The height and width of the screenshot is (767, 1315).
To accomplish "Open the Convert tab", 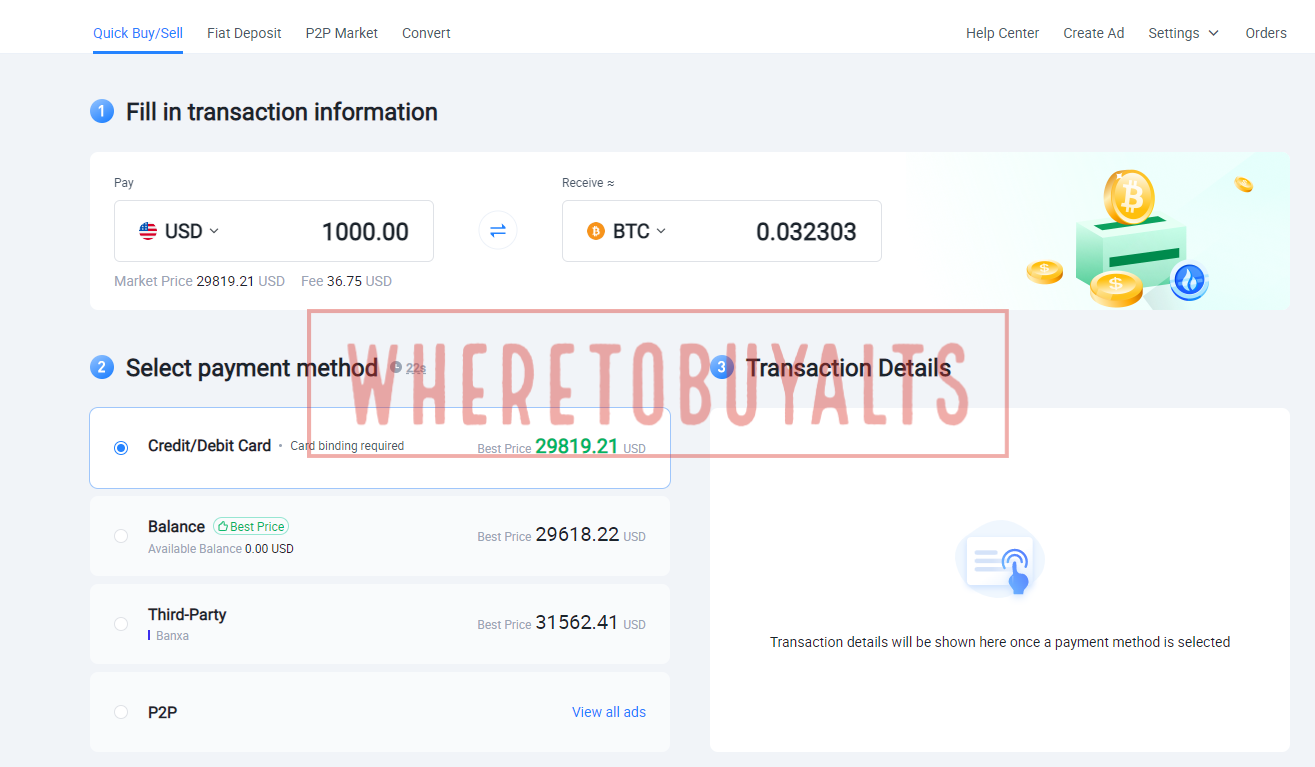I will tap(426, 33).
